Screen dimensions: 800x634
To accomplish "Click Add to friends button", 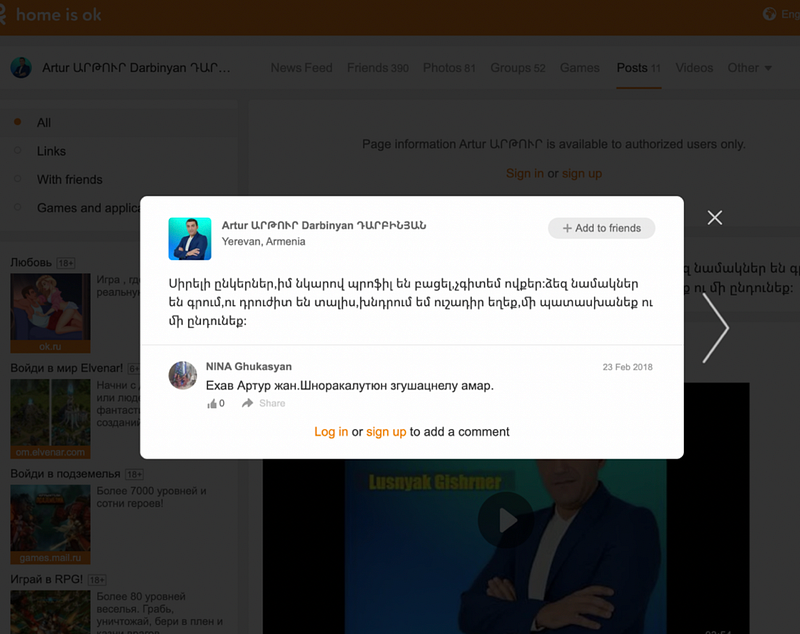I will [602, 228].
